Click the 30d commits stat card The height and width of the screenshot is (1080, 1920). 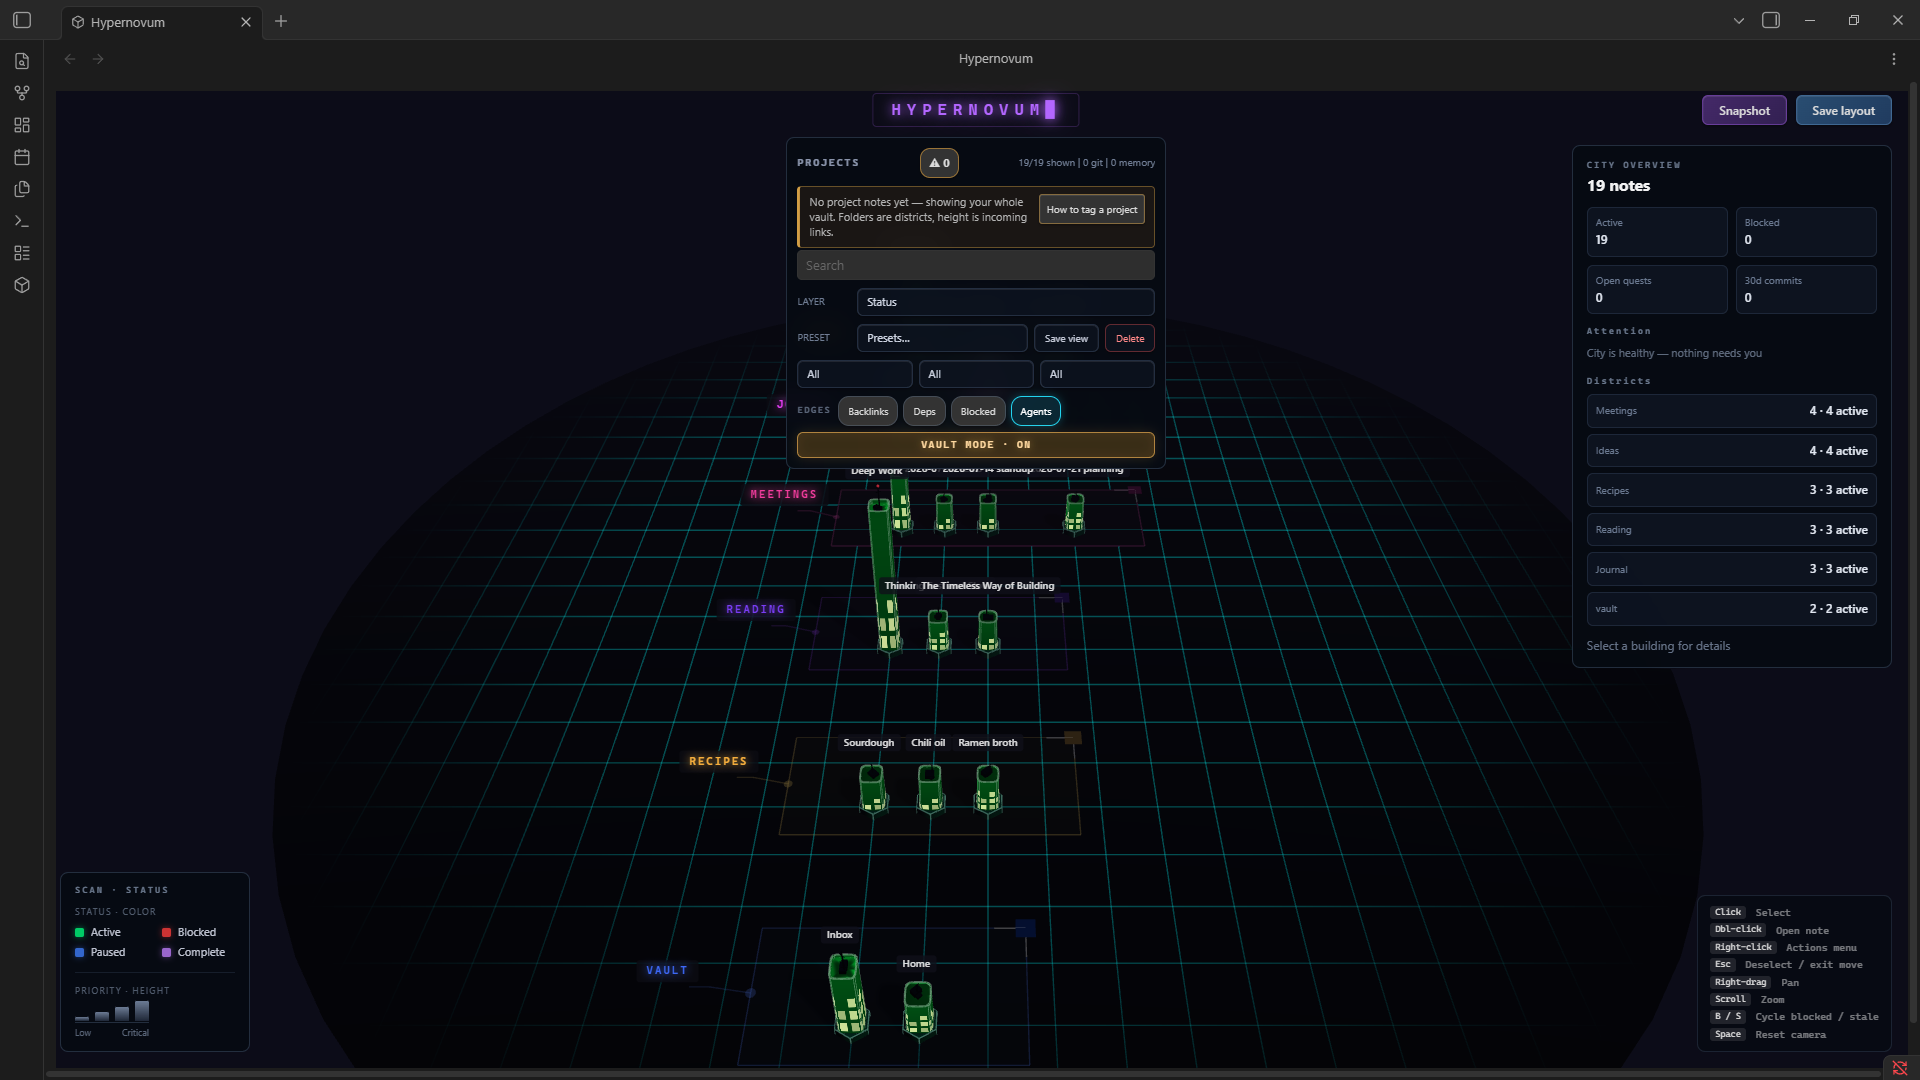1806,290
